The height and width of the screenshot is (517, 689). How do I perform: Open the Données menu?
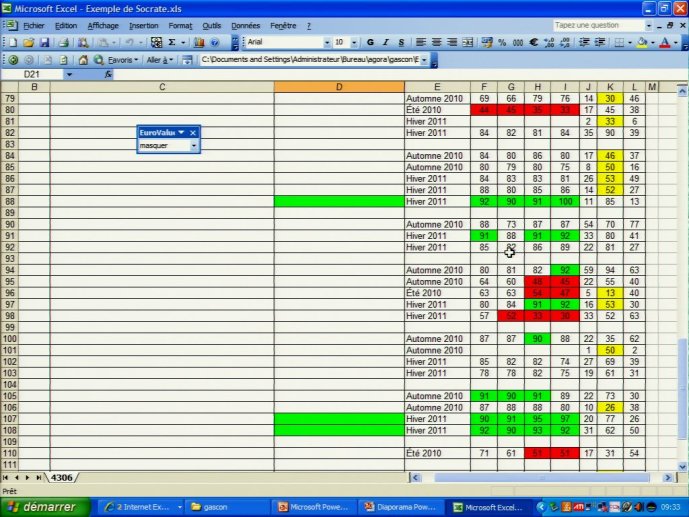[x=246, y=26]
